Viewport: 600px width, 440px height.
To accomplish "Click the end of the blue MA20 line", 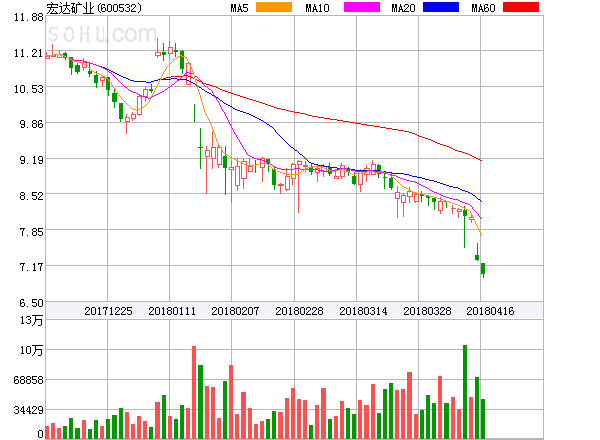I will tap(481, 201).
